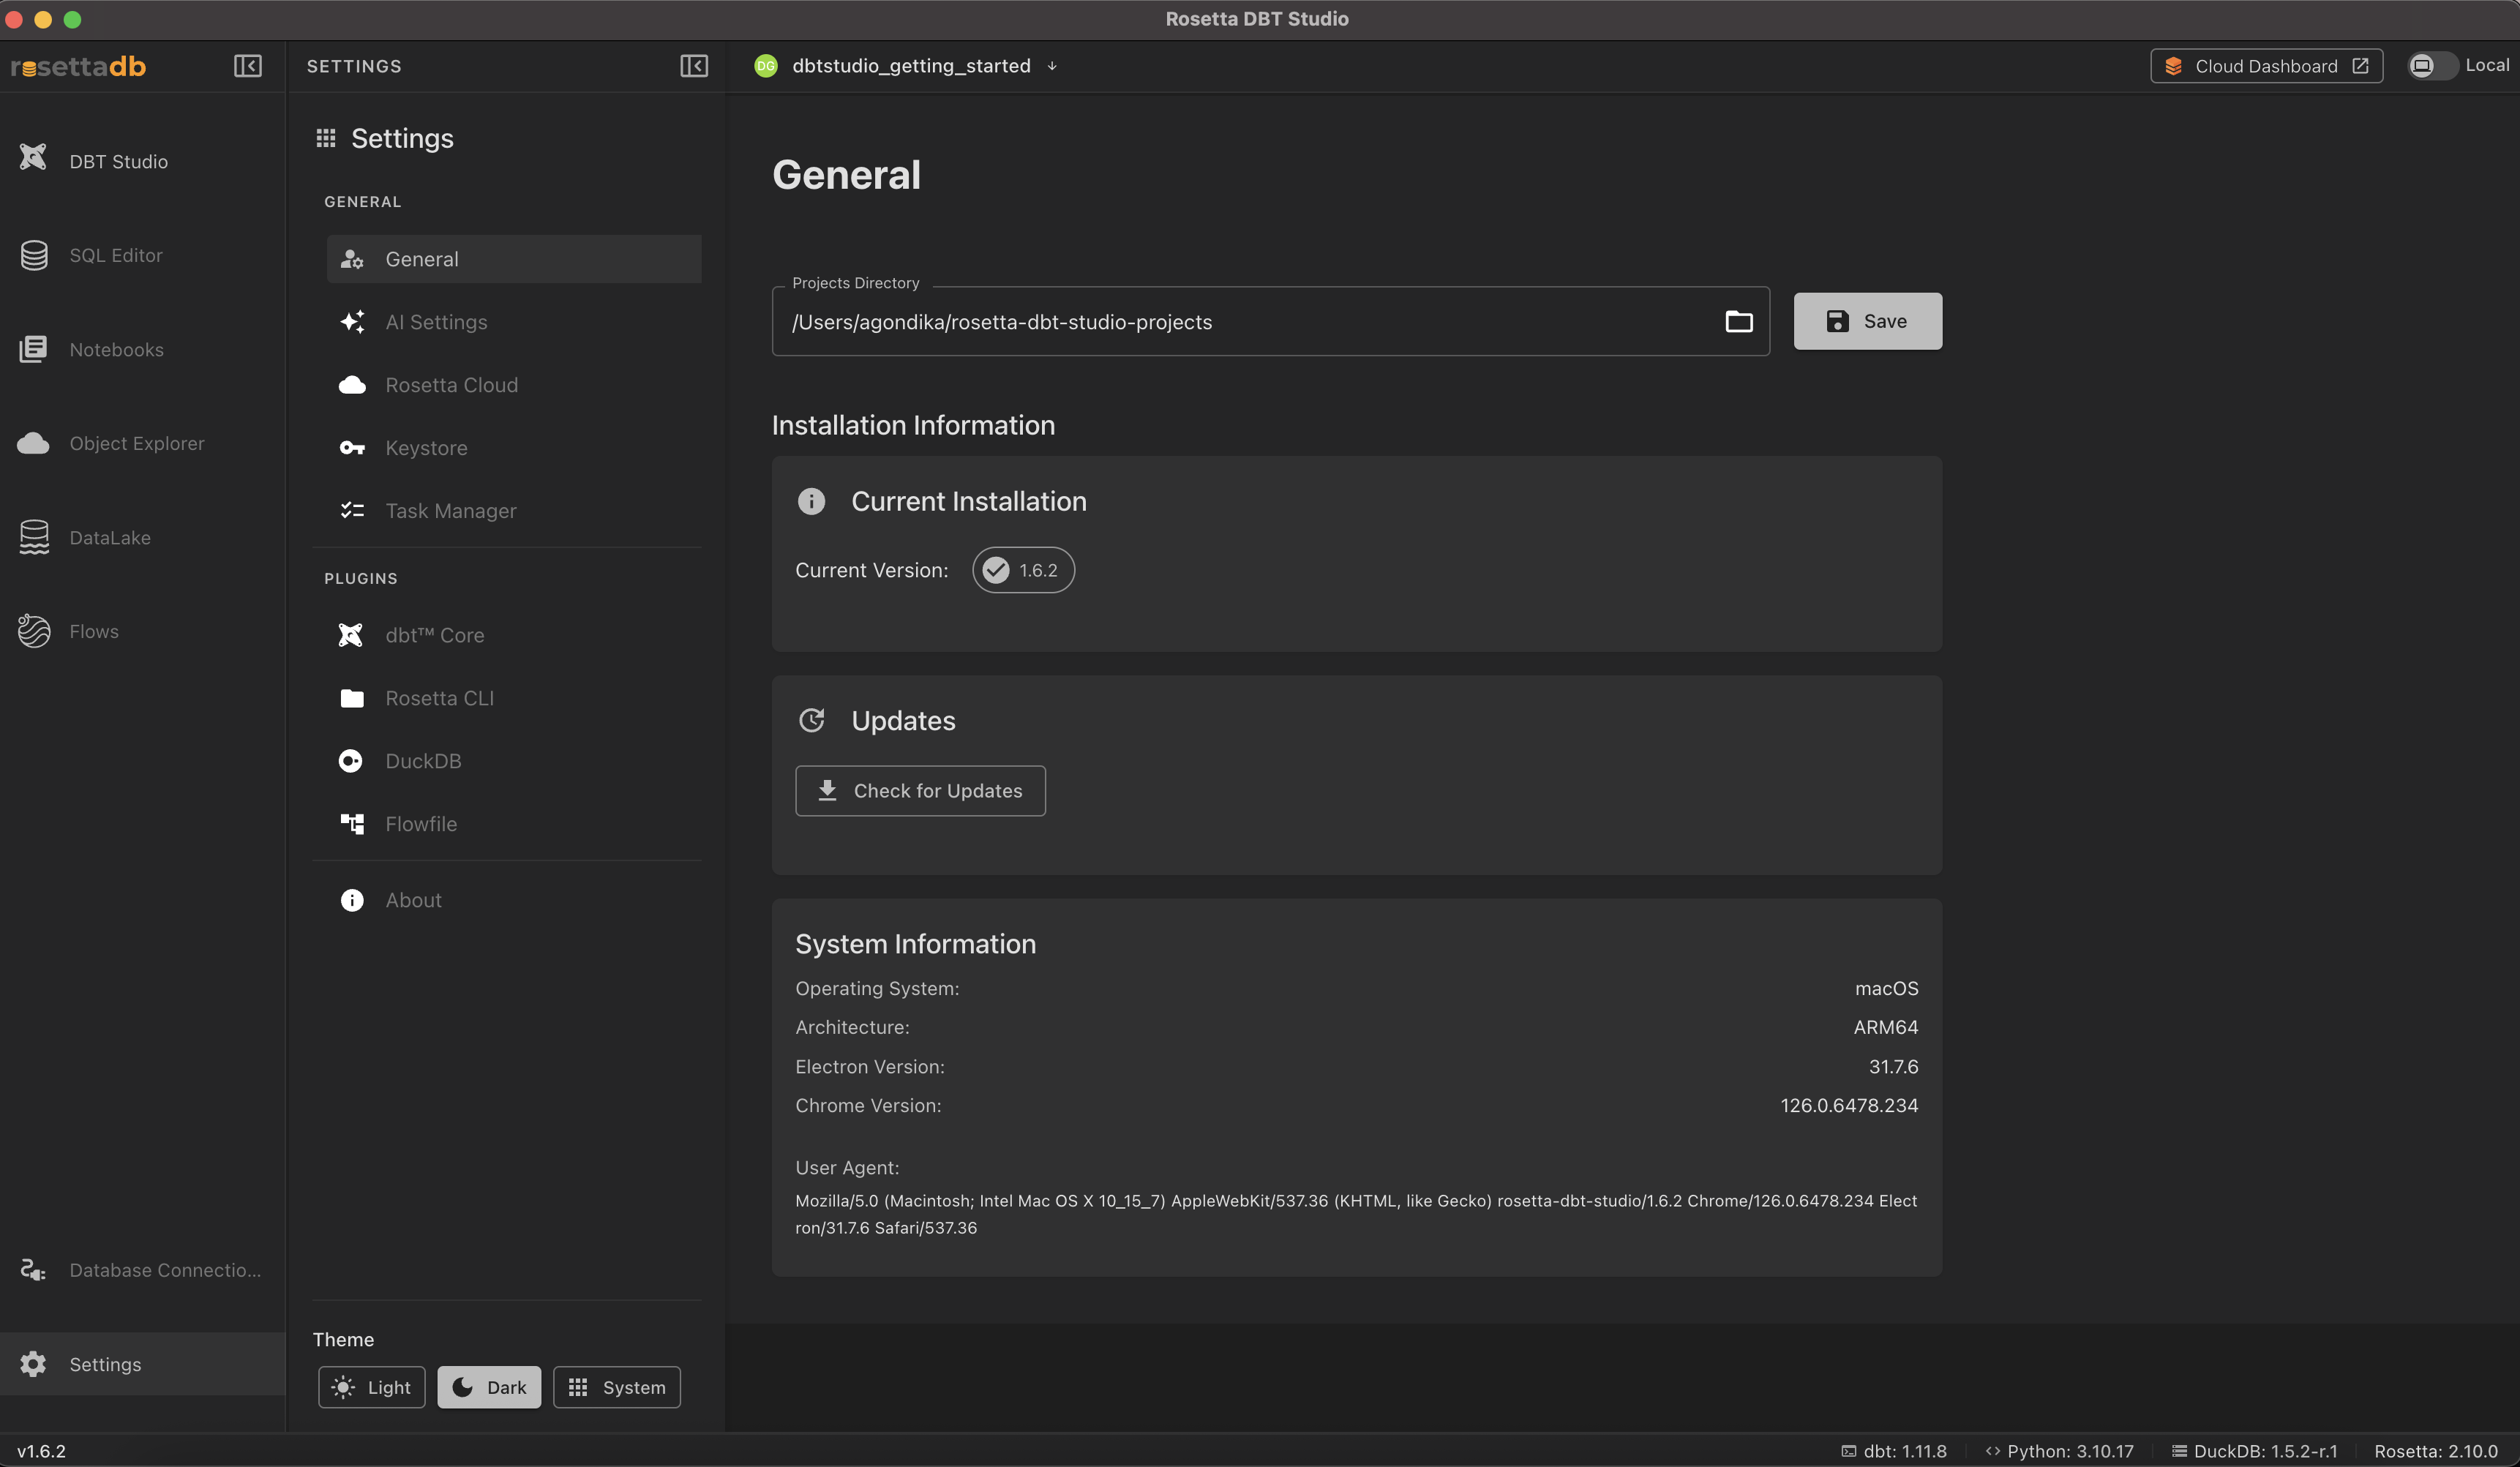Click the dbt: 1.11.8 status entry
This screenshot has height=1467, width=2520.
click(1894, 1451)
